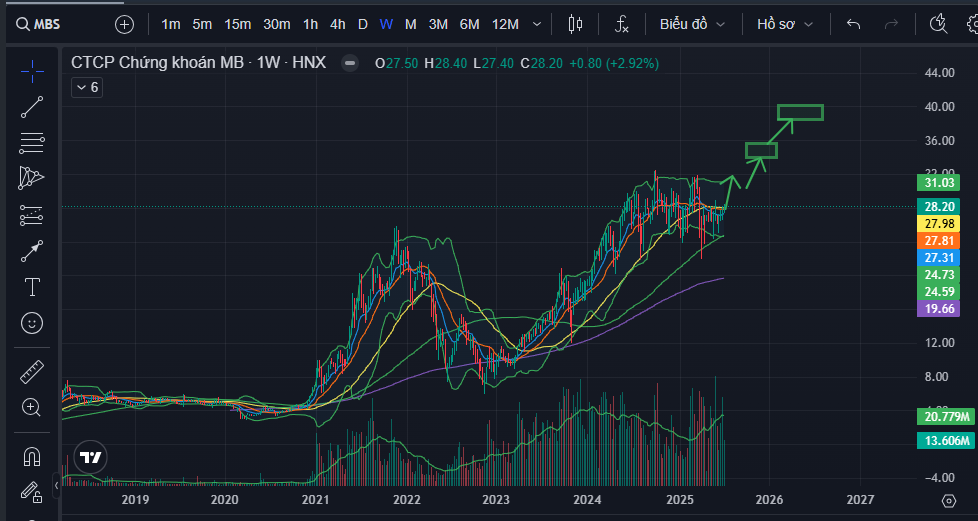Select the ruler measure tool
This screenshot has width=978, height=521.
[x=32, y=372]
